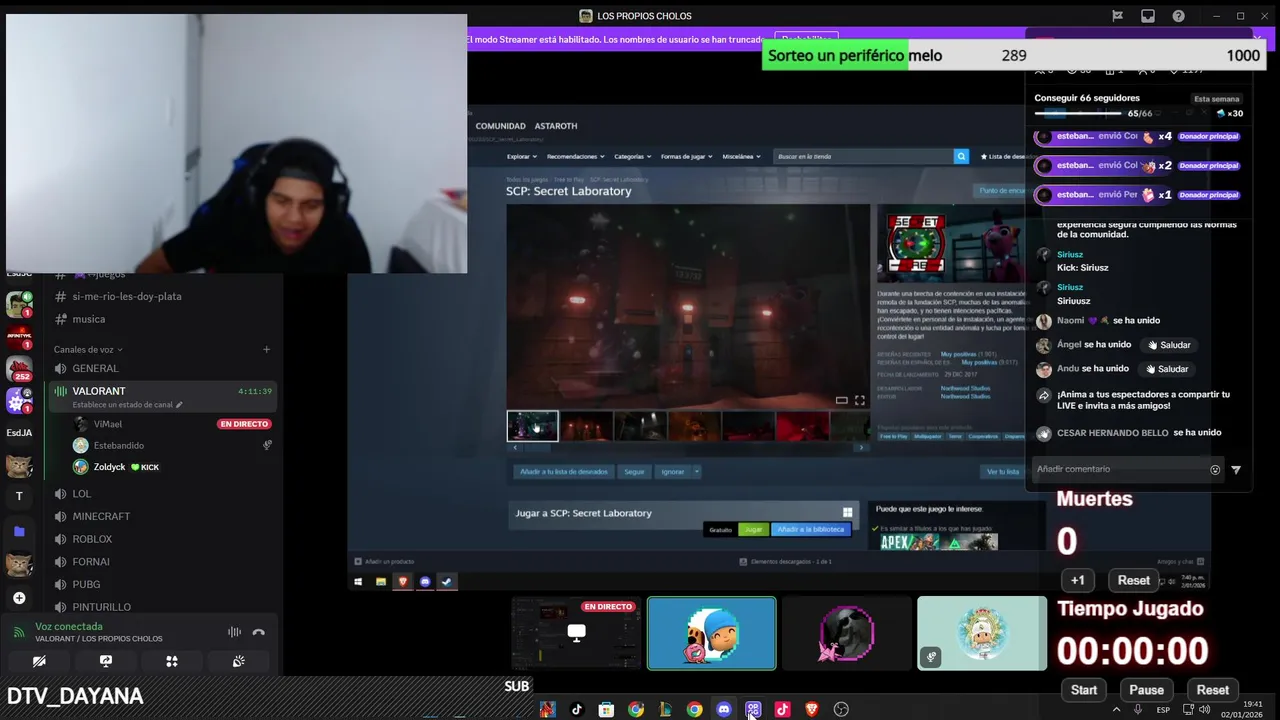Open the INFINITYVL server icon
This screenshot has width=1280, height=720.
[x=19, y=336]
